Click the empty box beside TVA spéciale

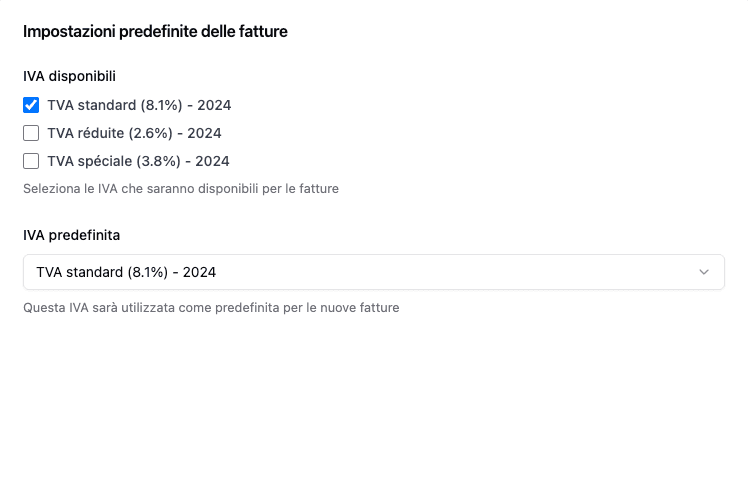(31, 161)
